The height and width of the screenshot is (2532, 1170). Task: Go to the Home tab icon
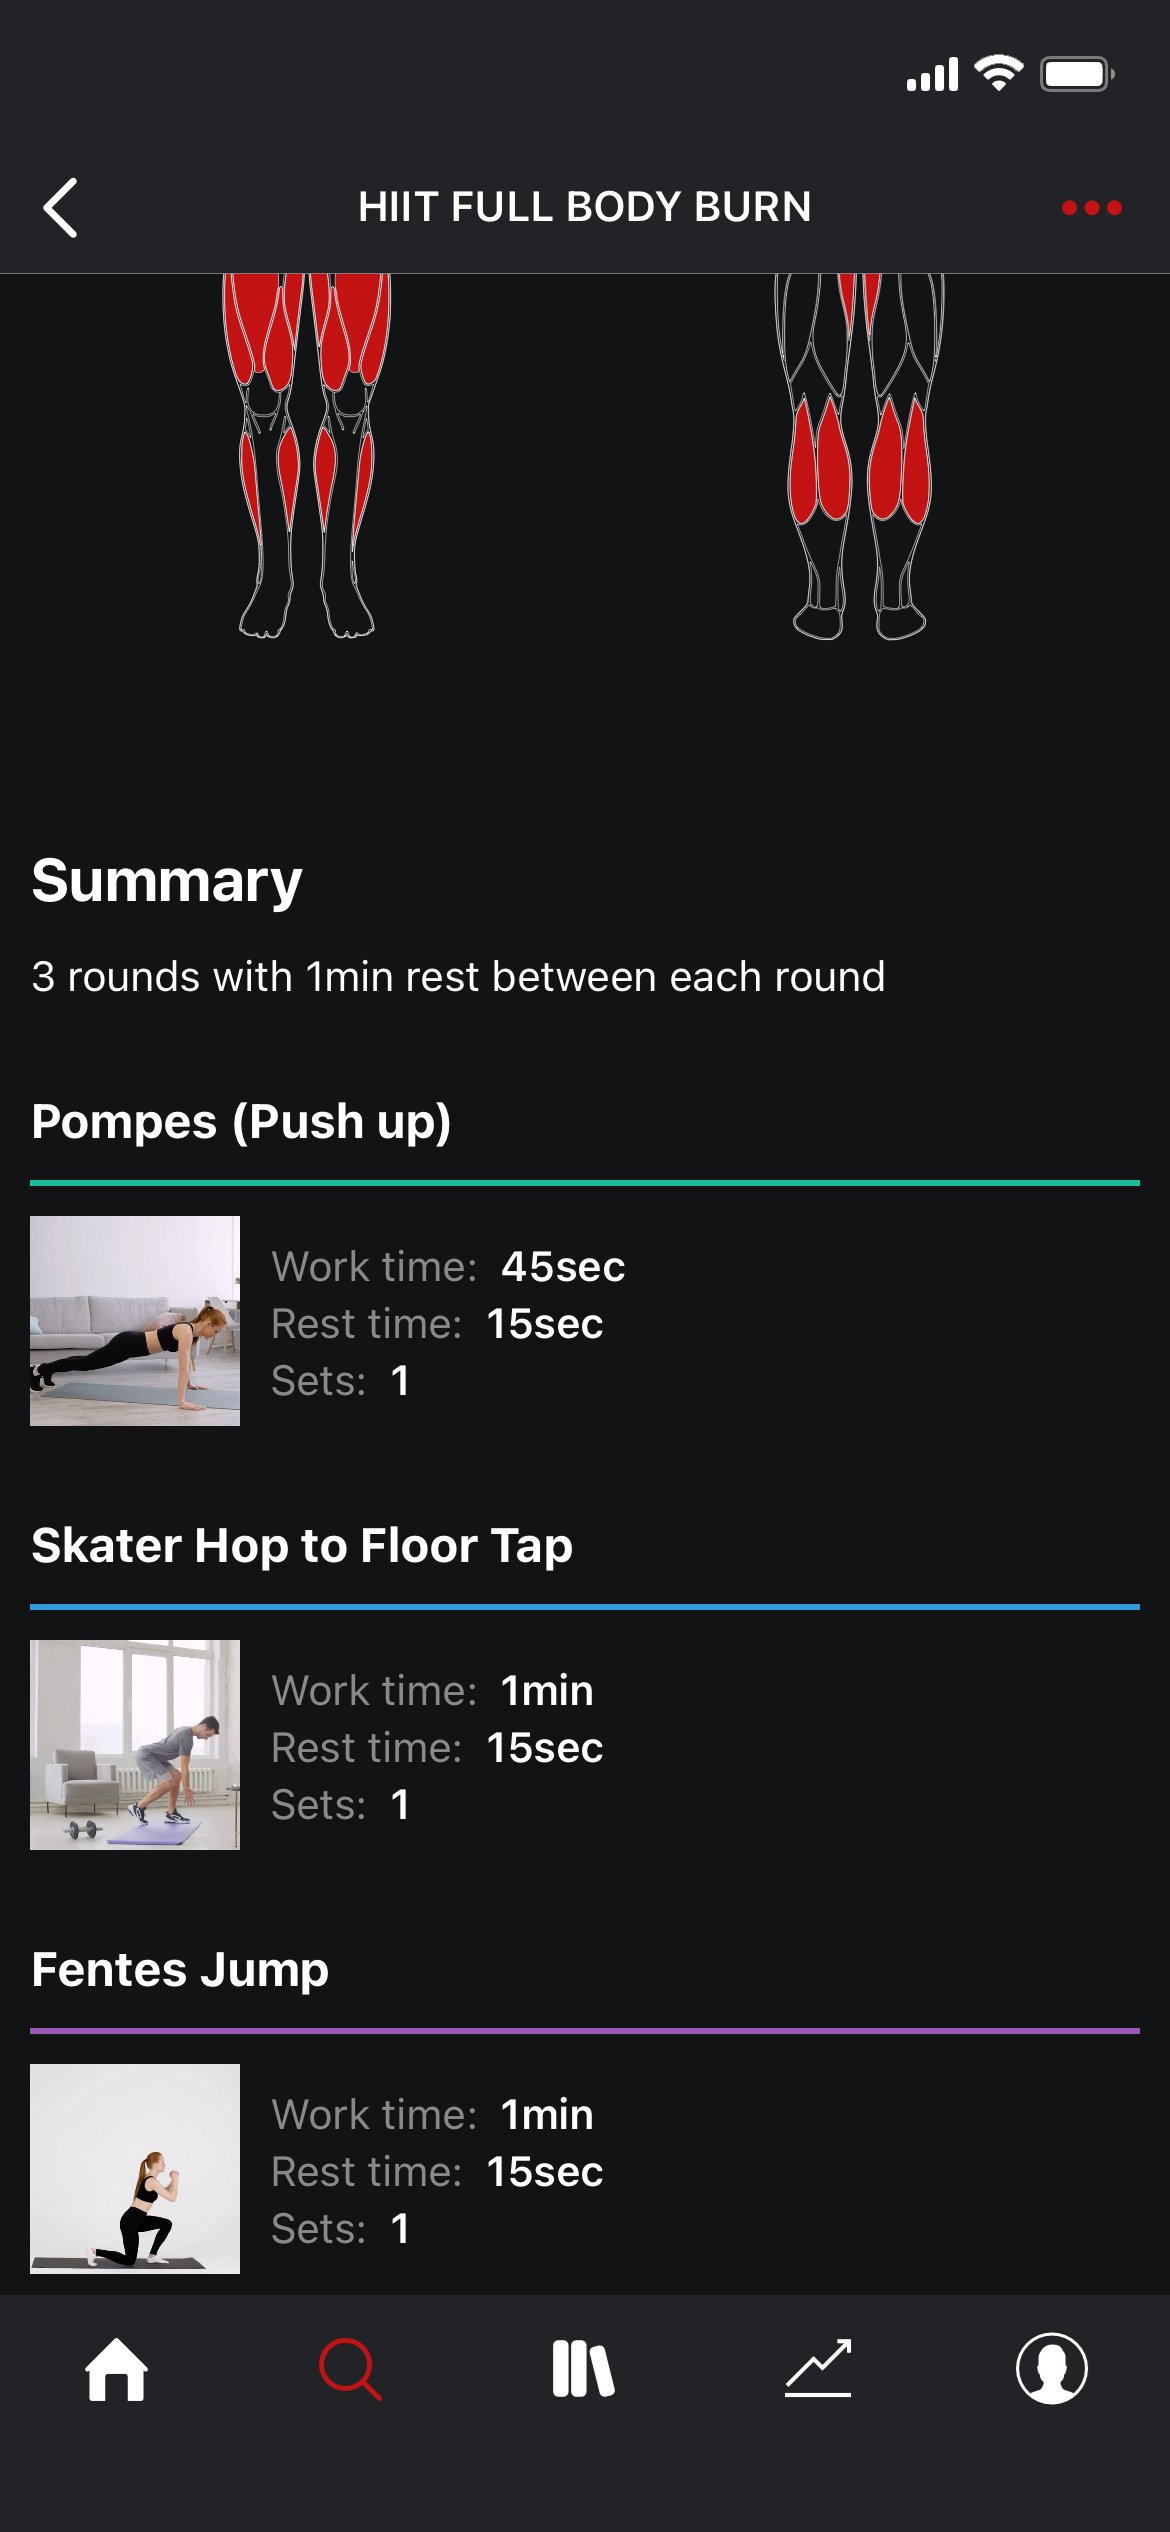116,2369
